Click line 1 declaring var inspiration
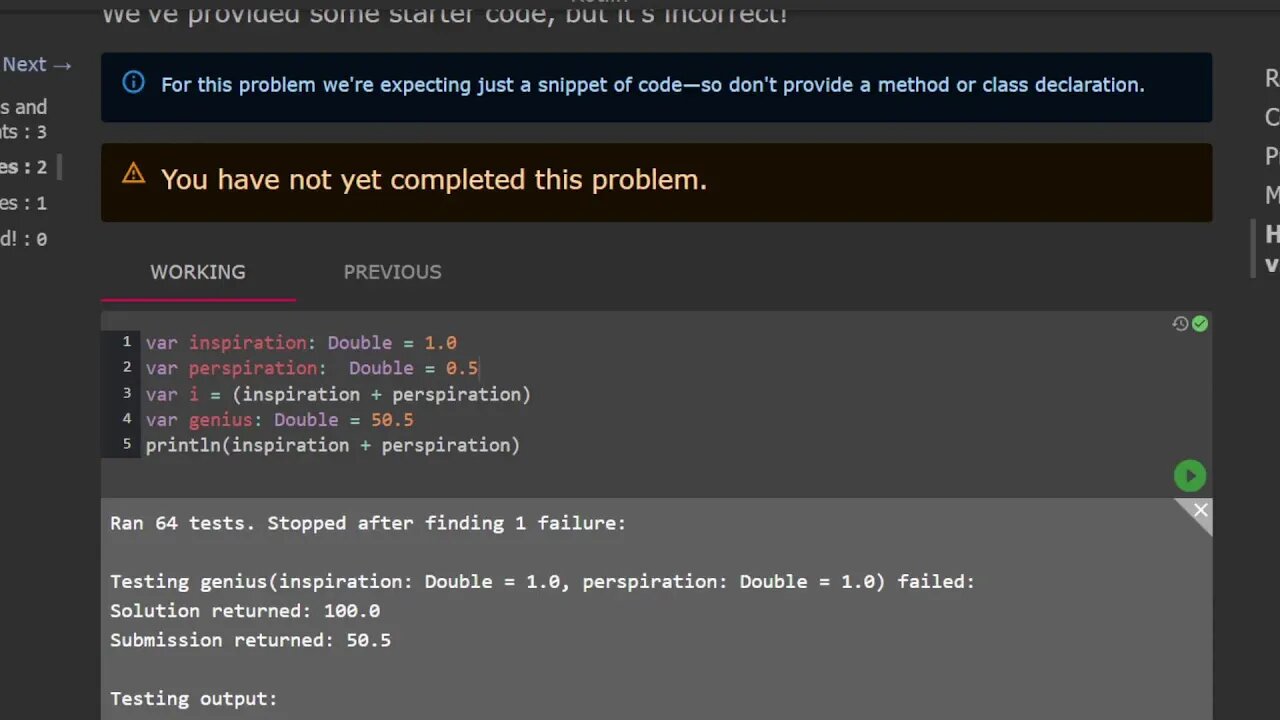This screenshot has width=1280, height=720. coord(301,343)
